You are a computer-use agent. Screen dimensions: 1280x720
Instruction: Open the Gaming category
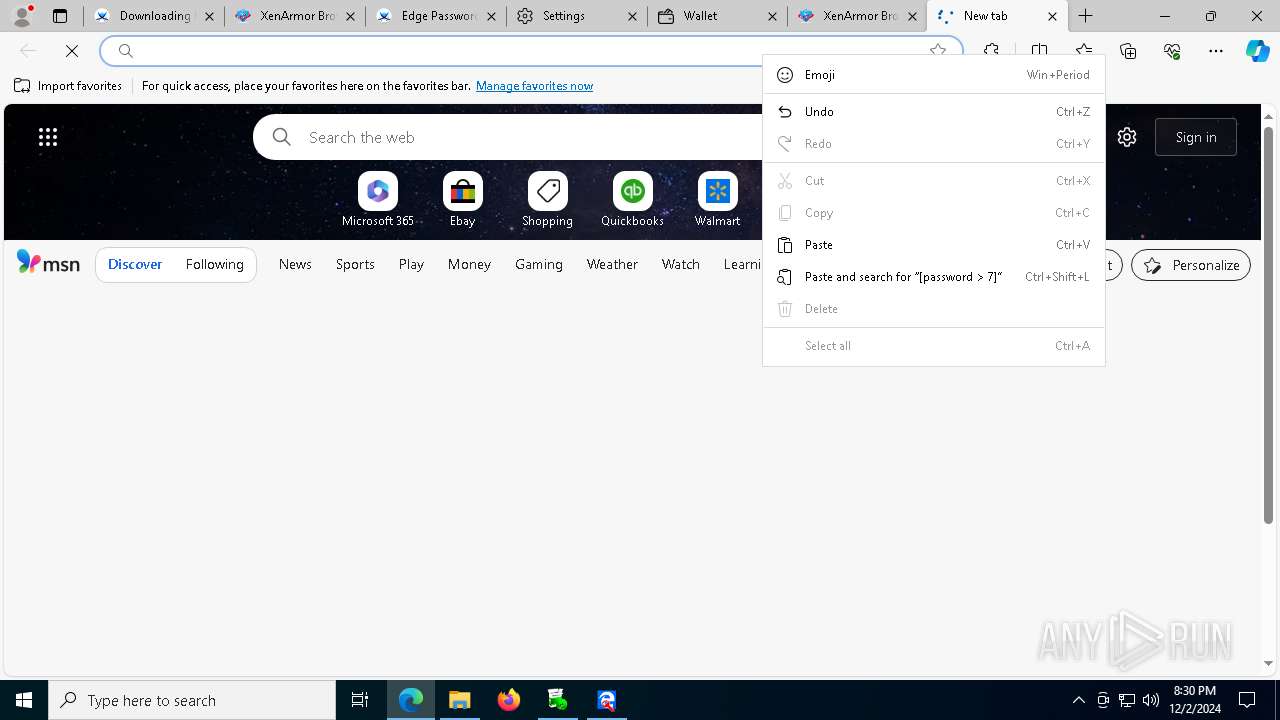click(539, 264)
